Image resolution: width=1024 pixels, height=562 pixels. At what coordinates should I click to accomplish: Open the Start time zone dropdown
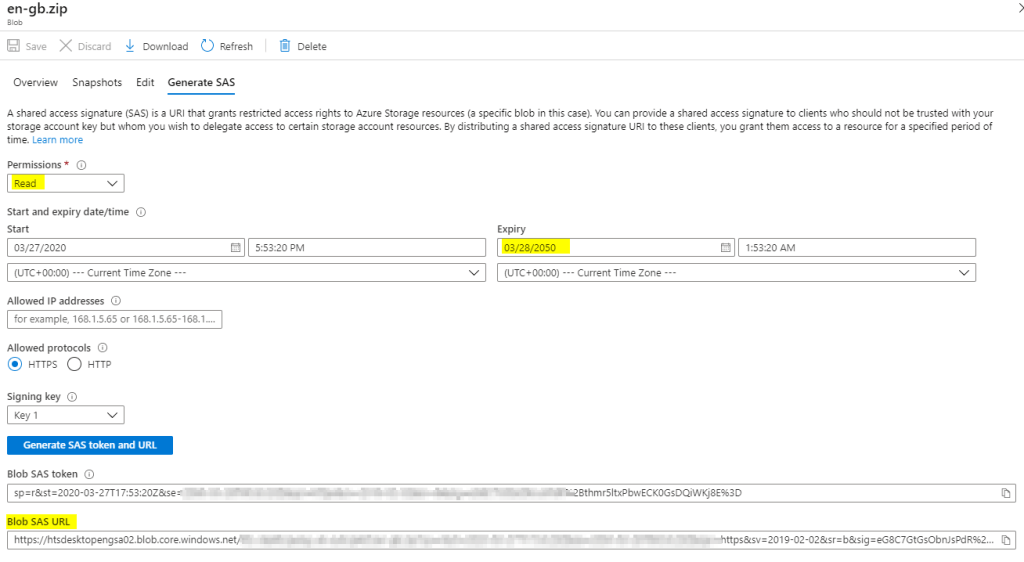247,273
